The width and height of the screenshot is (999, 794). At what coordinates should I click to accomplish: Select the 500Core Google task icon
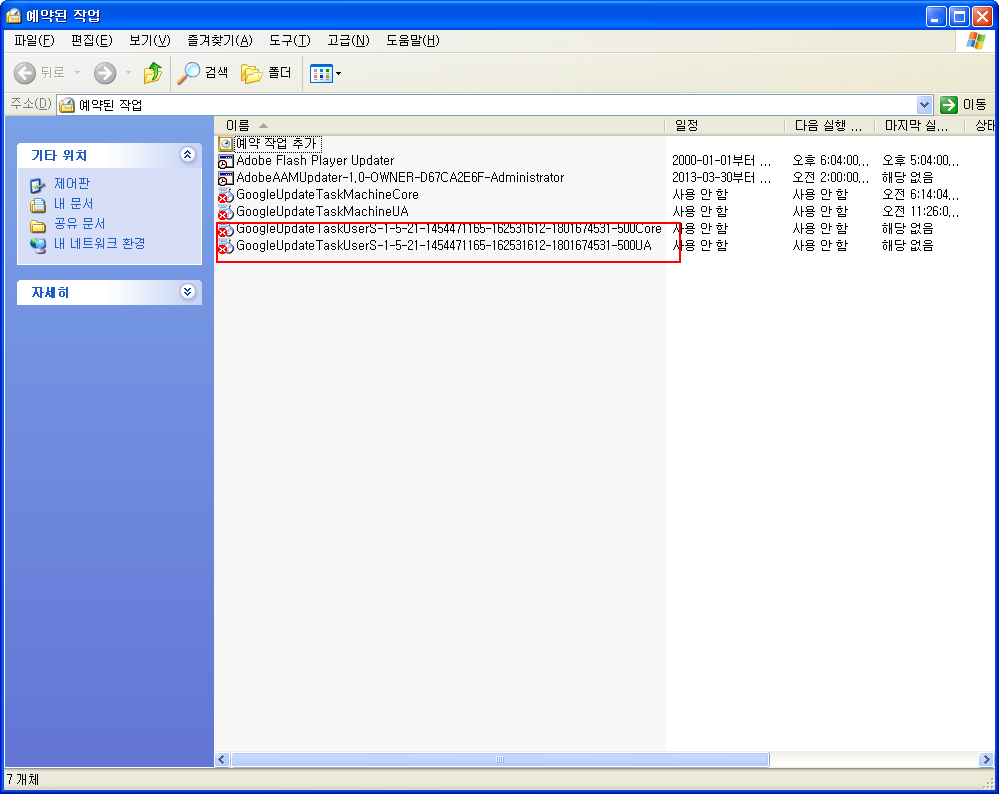(225, 229)
